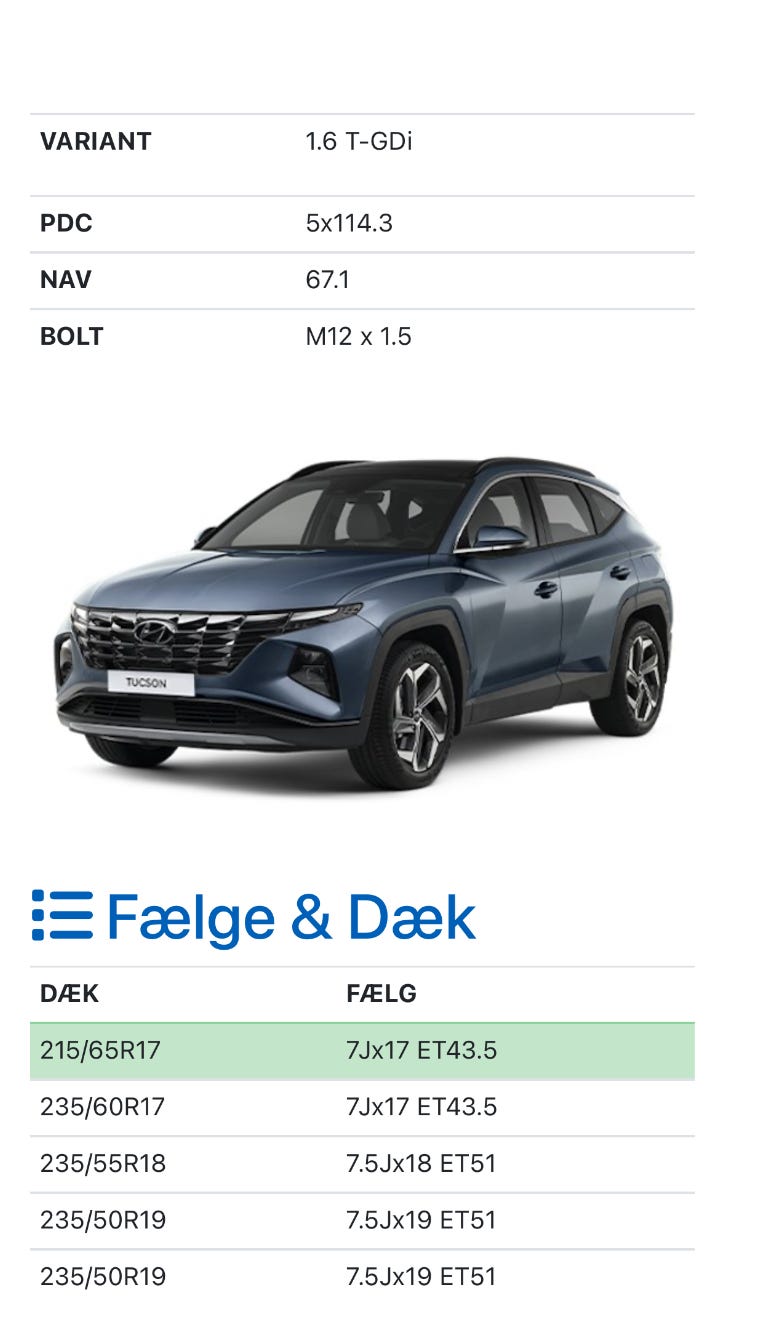Click the 7Jx17 ET43.5 rim in green row
Viewport: 766px width, 1335px height.
[x=421, y=1051]
